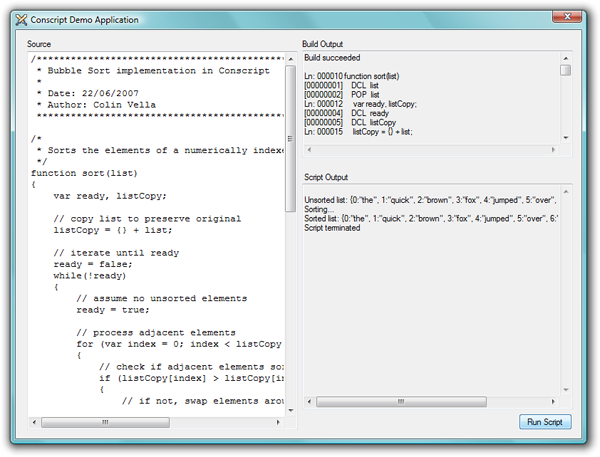Image resolution: width=600 pixels, height=457 pixels.
Task: Click the '// process adjacent elements' comment
Action: (x=156, y=333)
